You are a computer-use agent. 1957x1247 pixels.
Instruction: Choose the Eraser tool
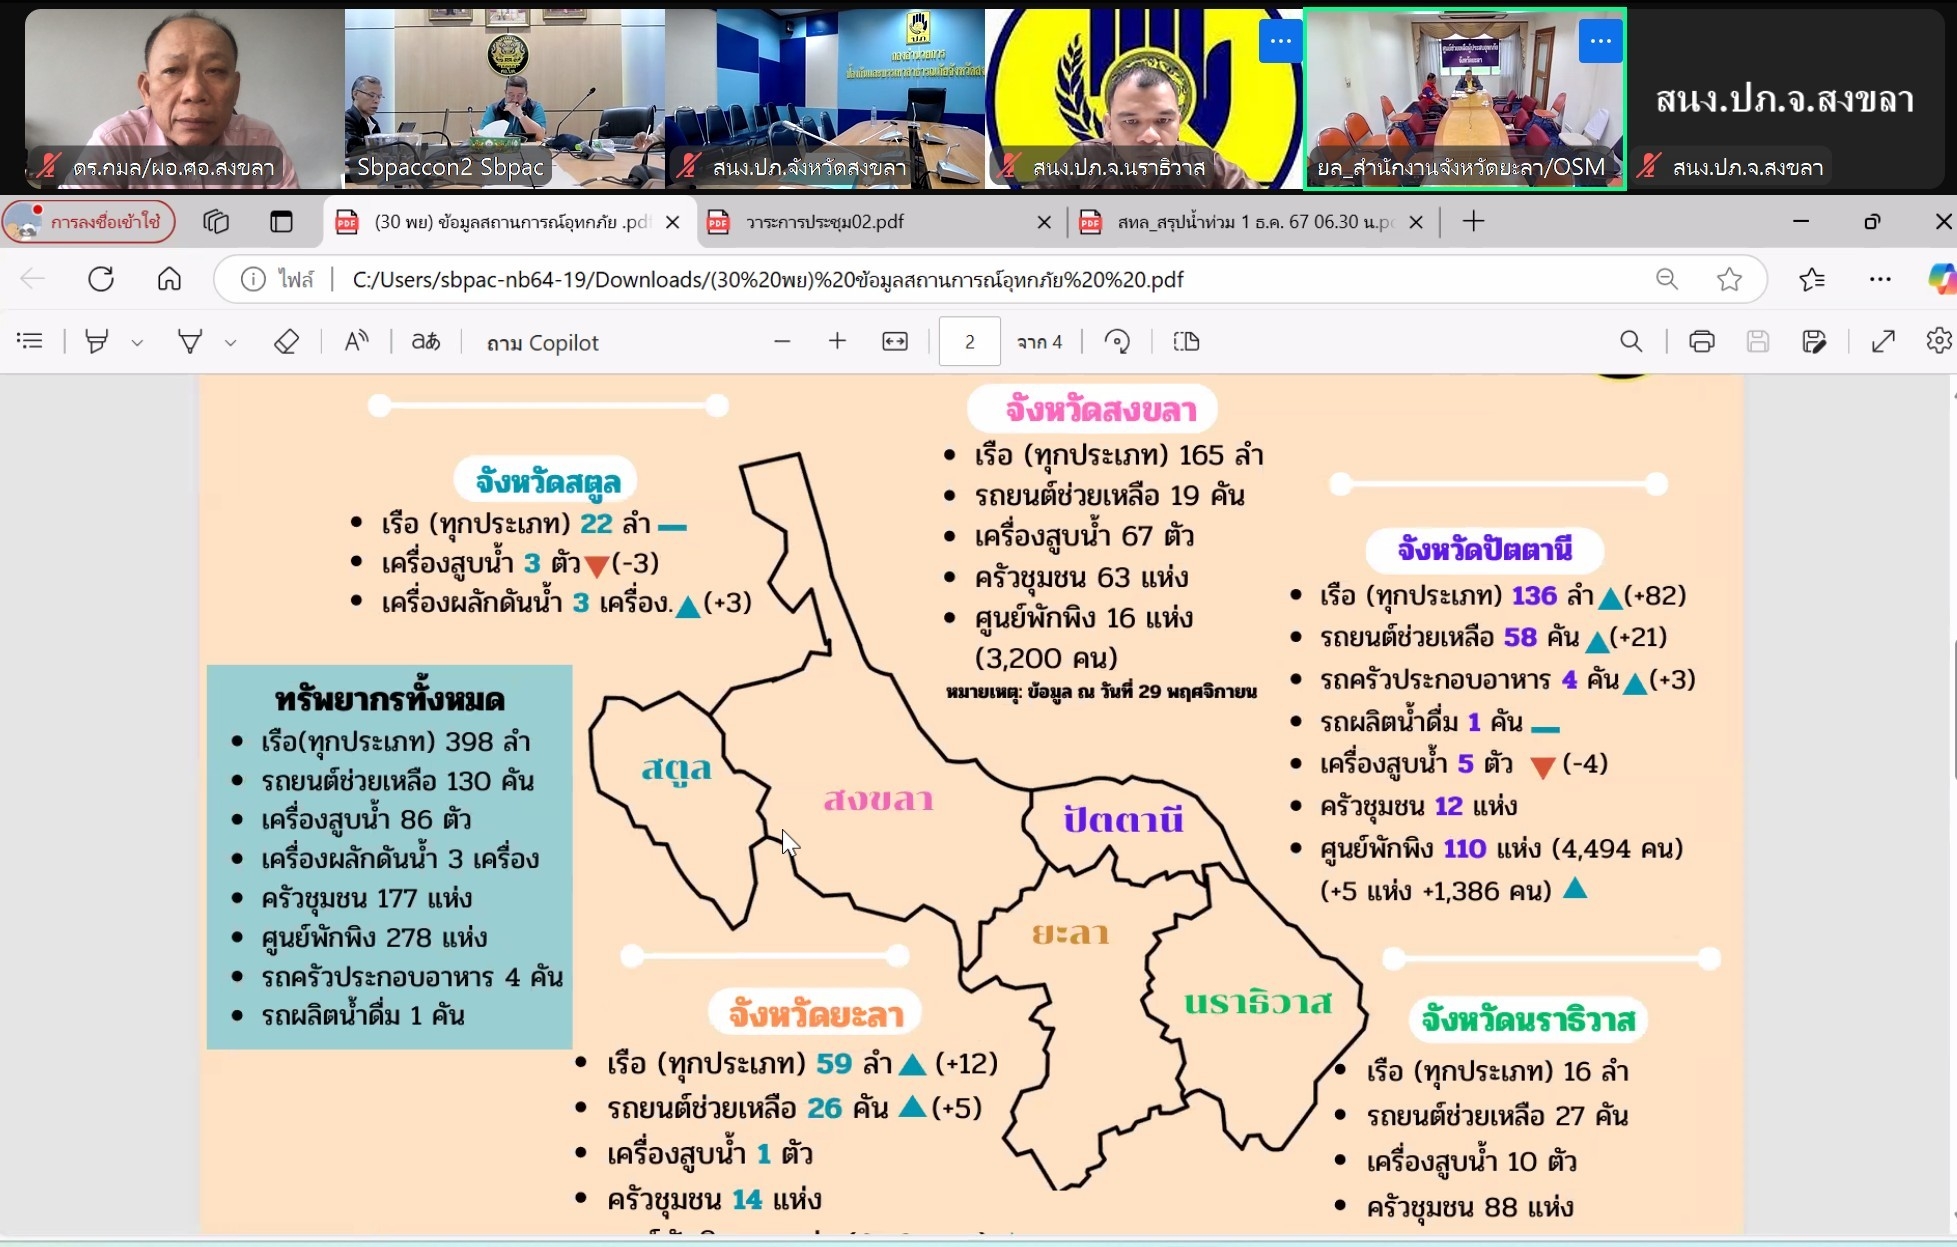click(x=286, y=342)
